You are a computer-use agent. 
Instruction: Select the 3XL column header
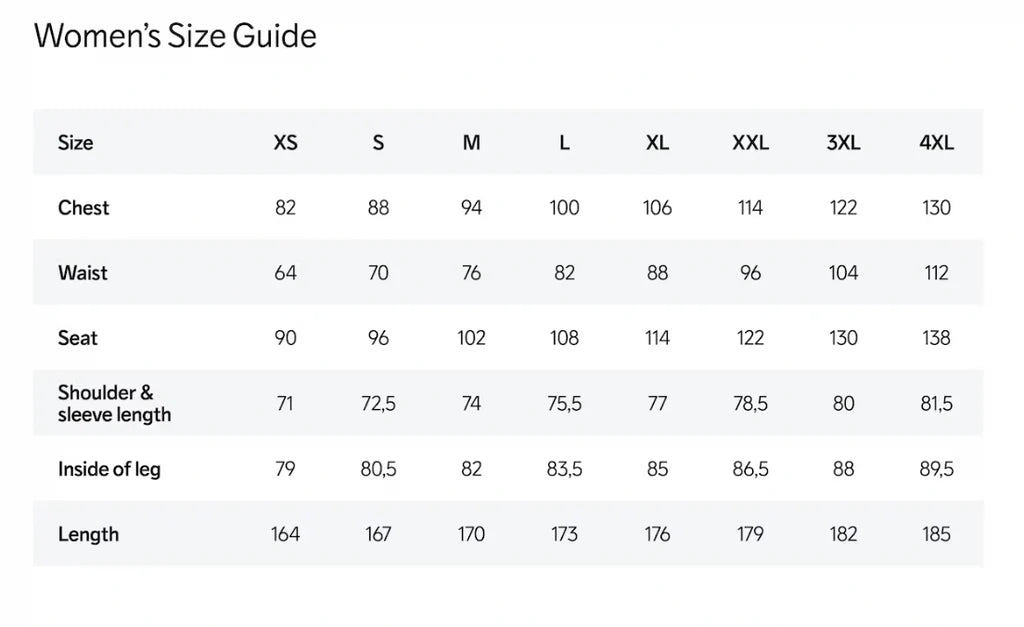(843, 143)
